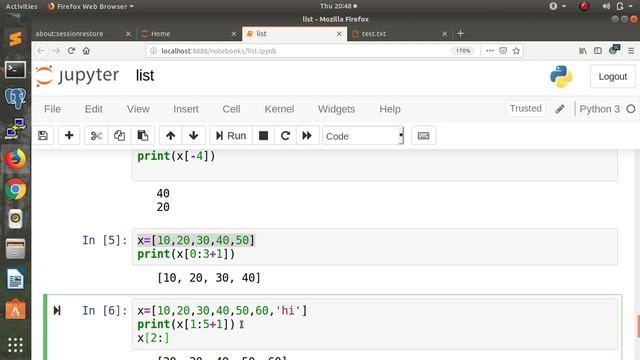Open LibreOffice Writer from the dock
640x360 pixels.
click(x=15, y=279)
